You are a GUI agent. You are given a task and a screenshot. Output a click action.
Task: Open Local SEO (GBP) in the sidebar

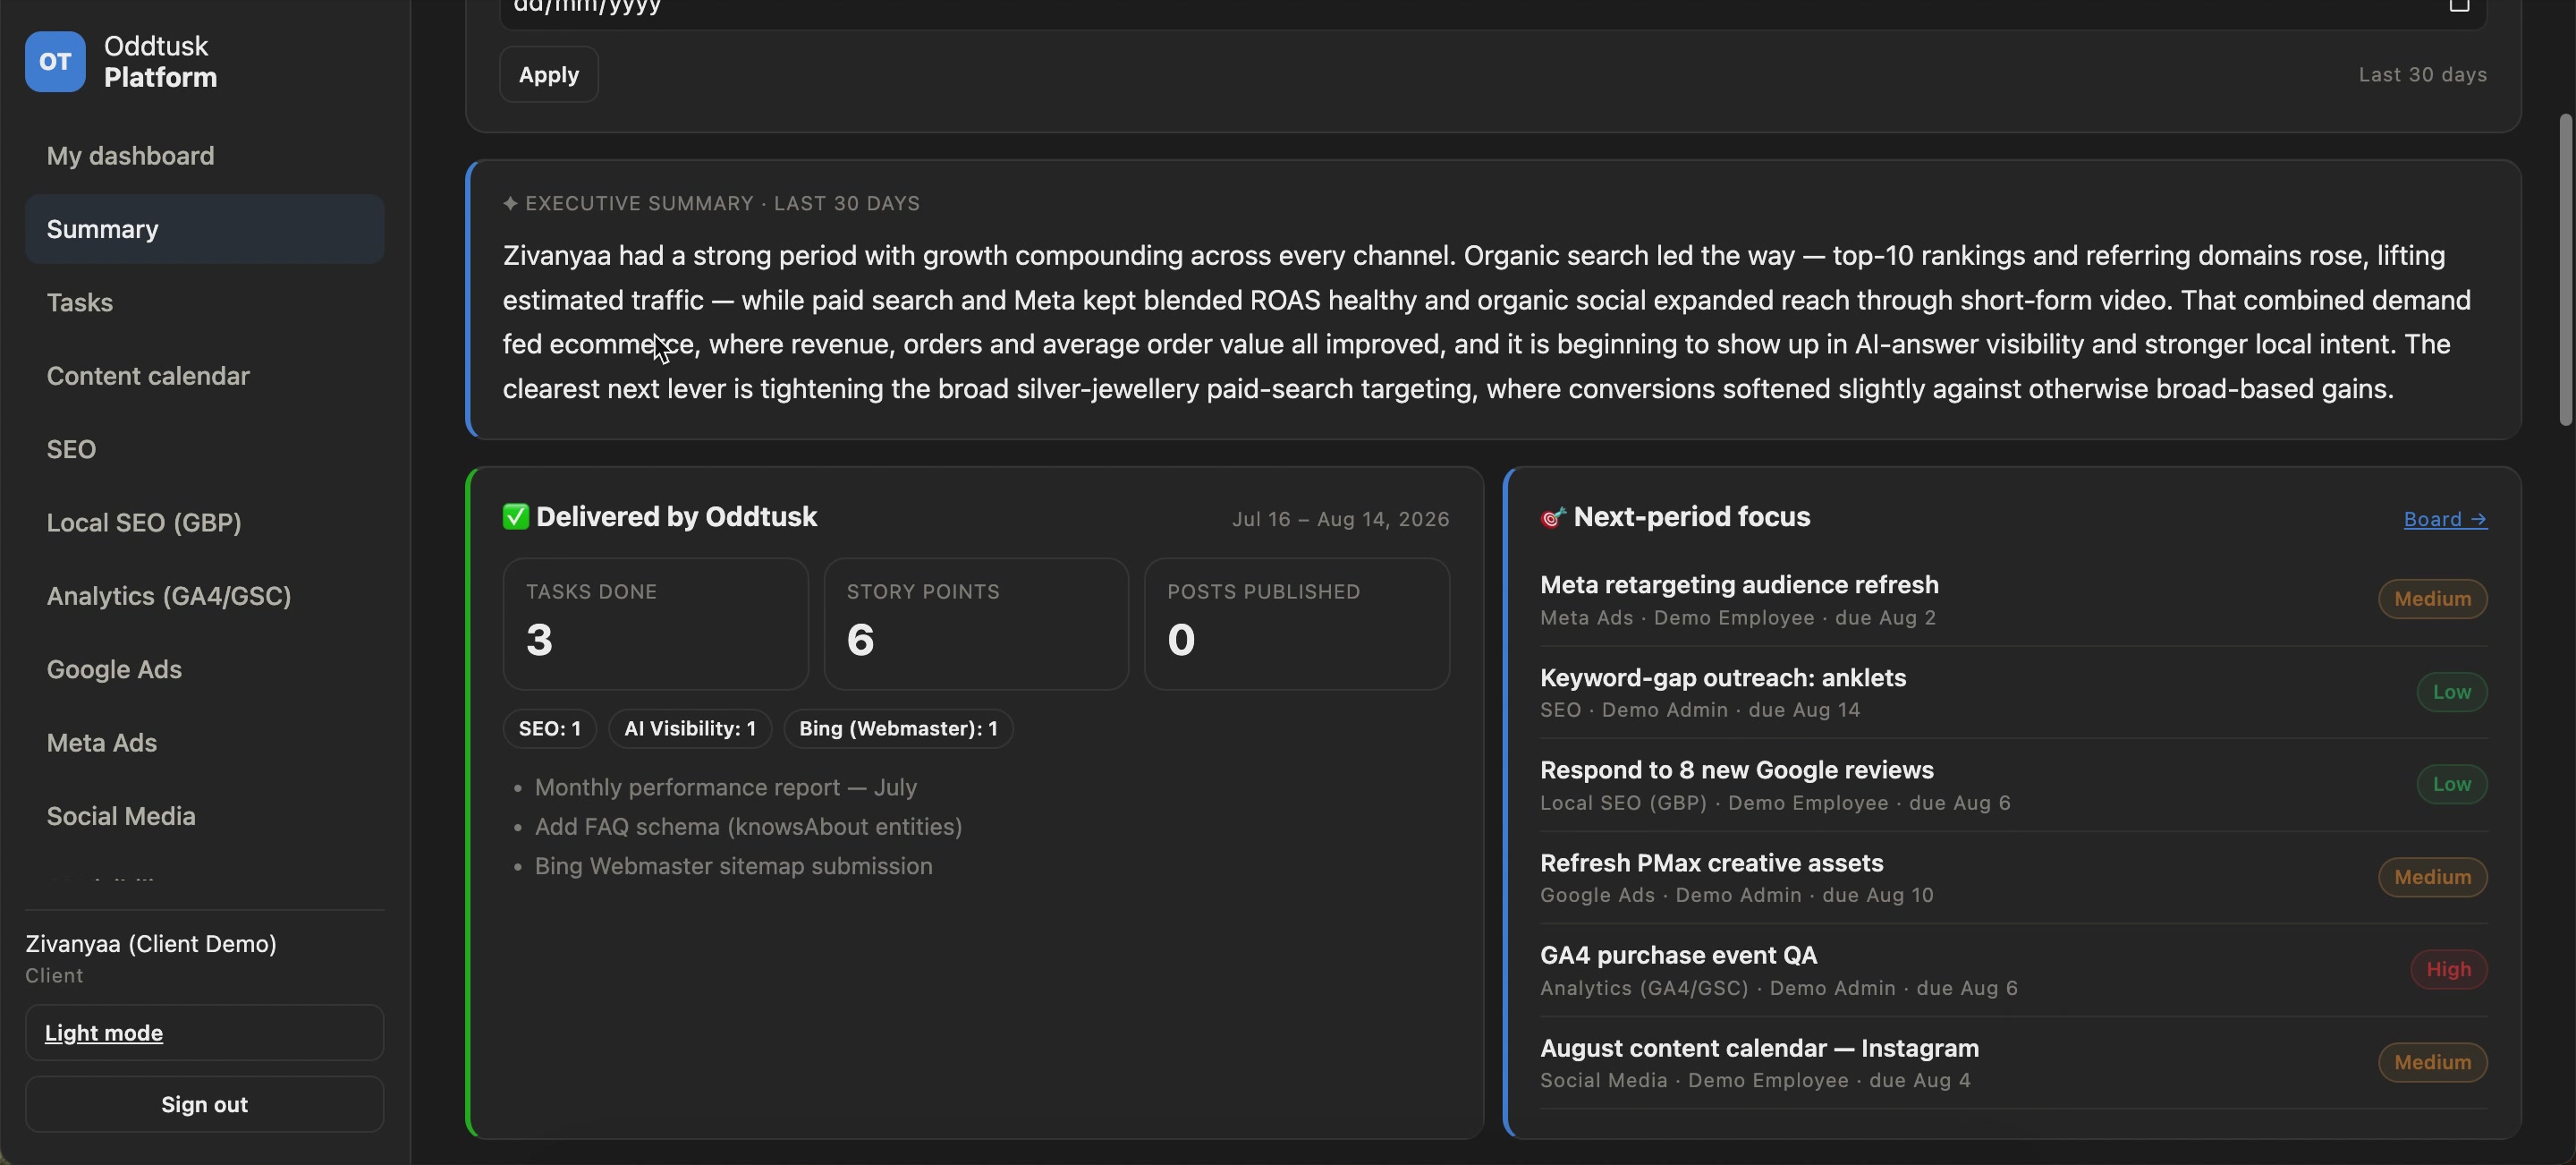click(x=205, y=523)
